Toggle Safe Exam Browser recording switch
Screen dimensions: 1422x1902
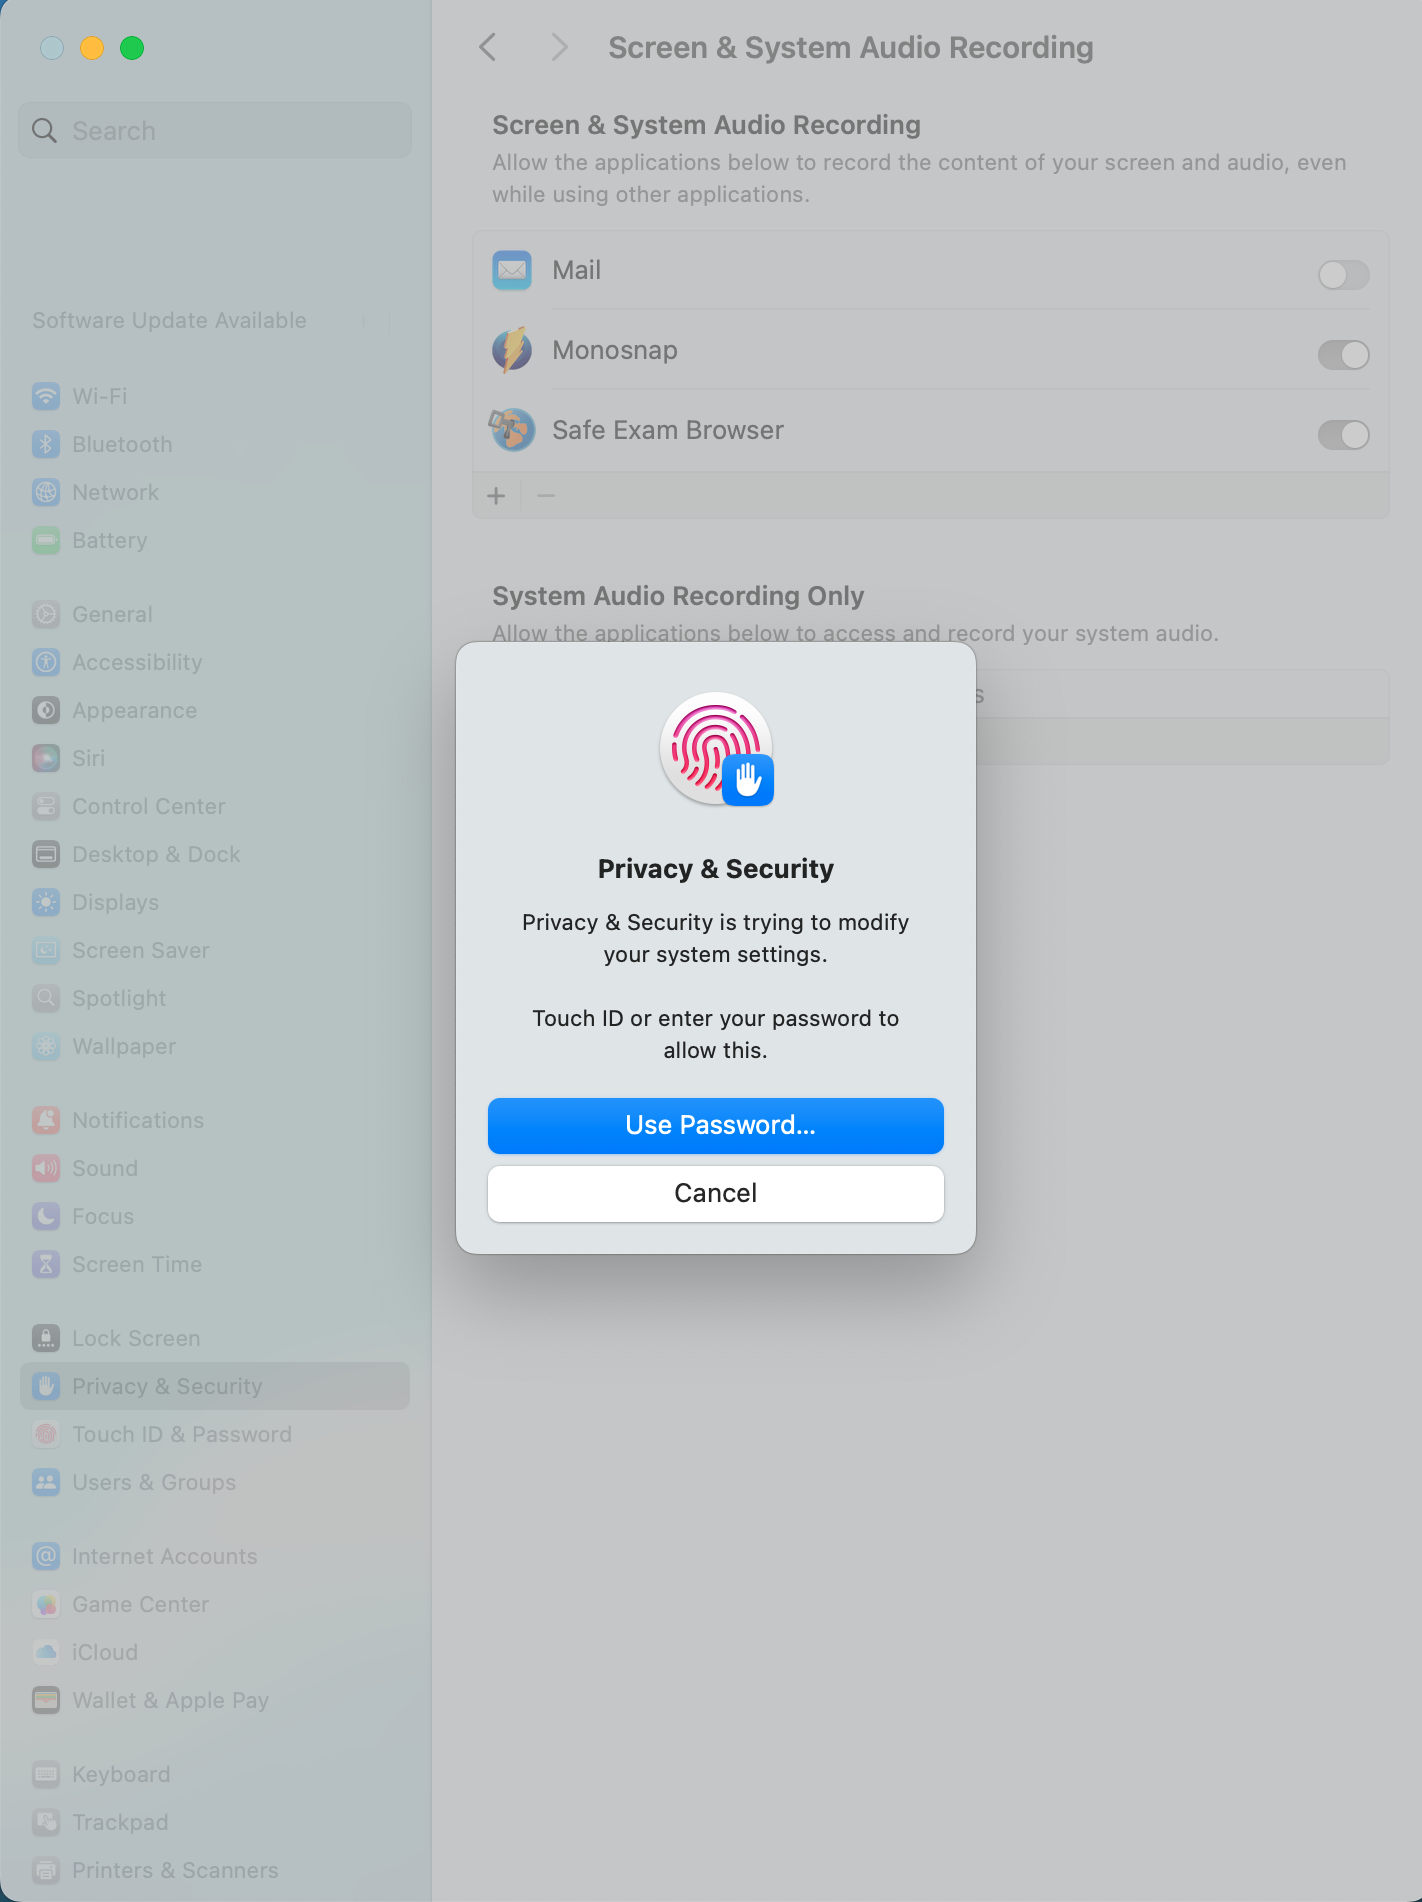pos(1343,435)
